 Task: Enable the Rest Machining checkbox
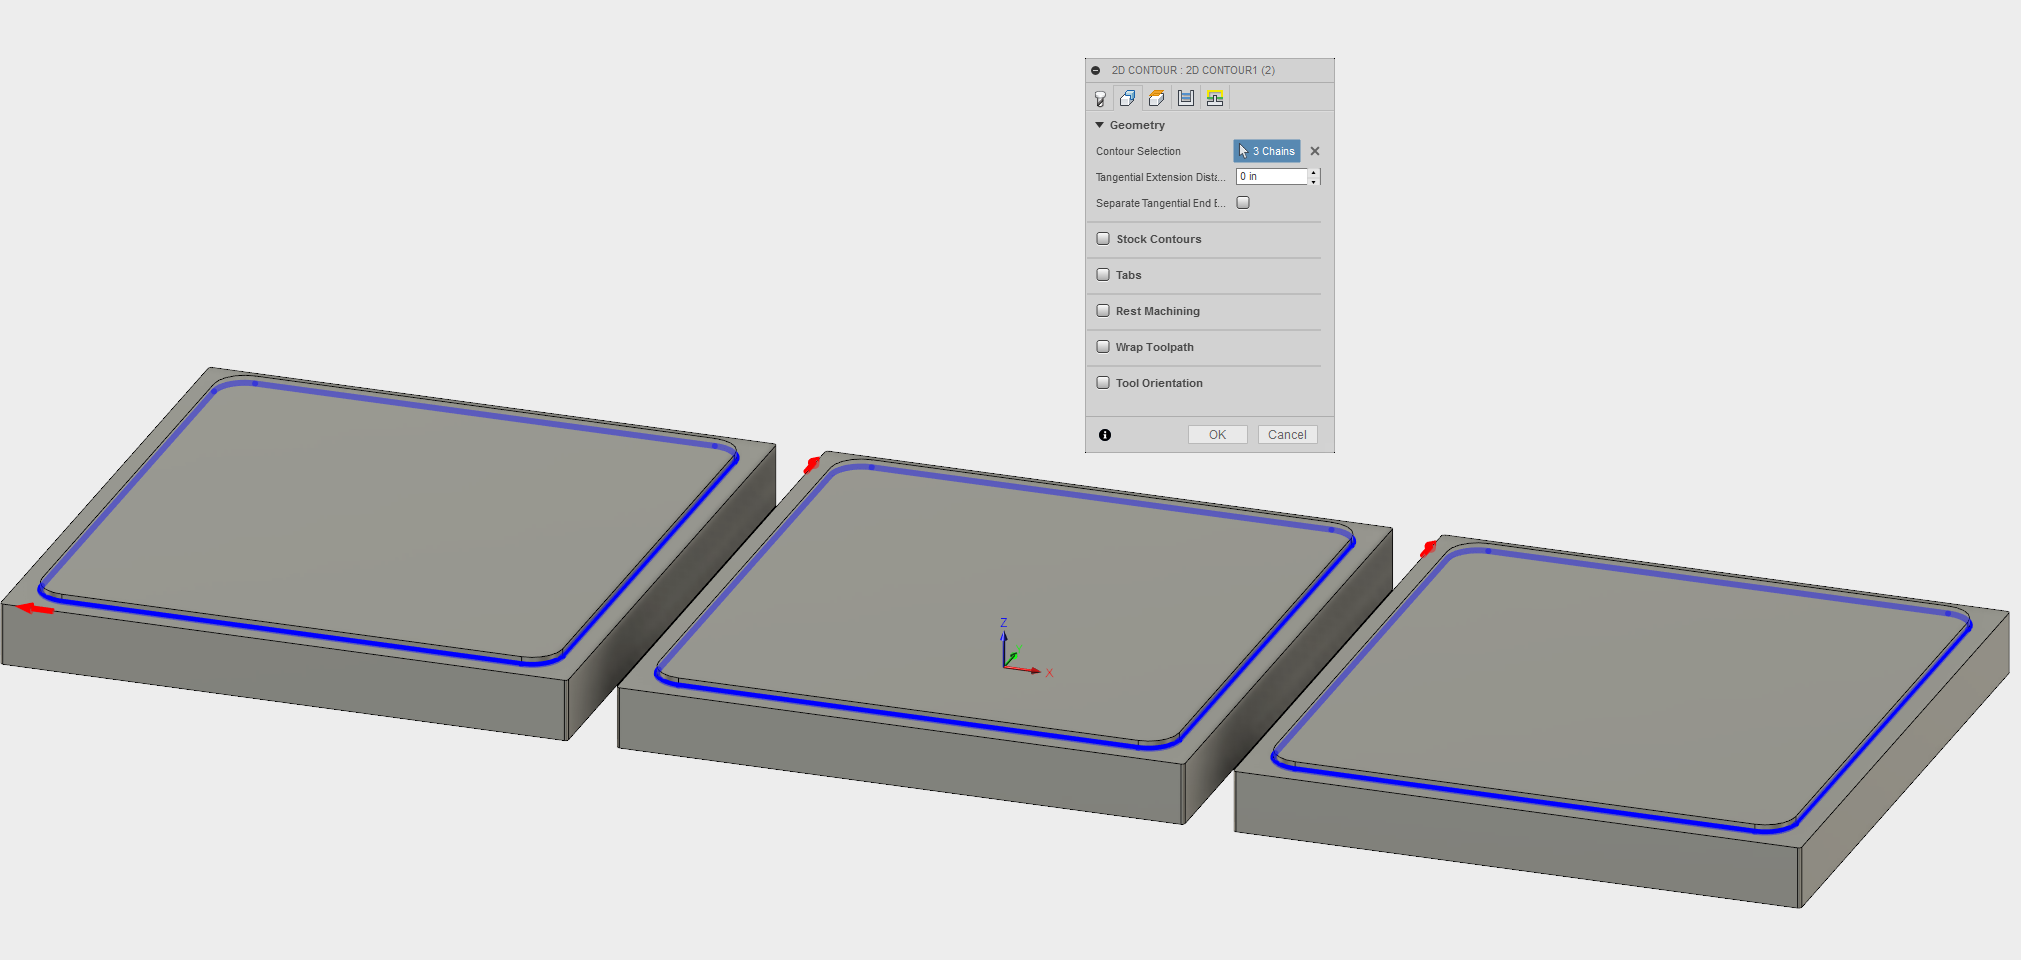coord(1103,311)
